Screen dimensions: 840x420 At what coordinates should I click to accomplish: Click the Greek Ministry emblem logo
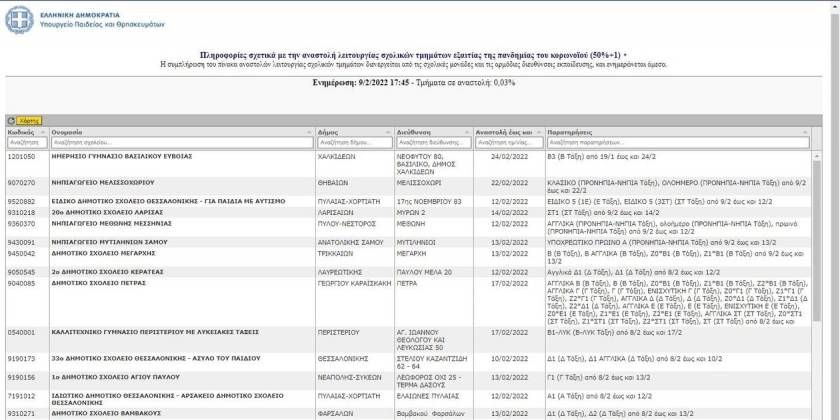click(19, 20)
